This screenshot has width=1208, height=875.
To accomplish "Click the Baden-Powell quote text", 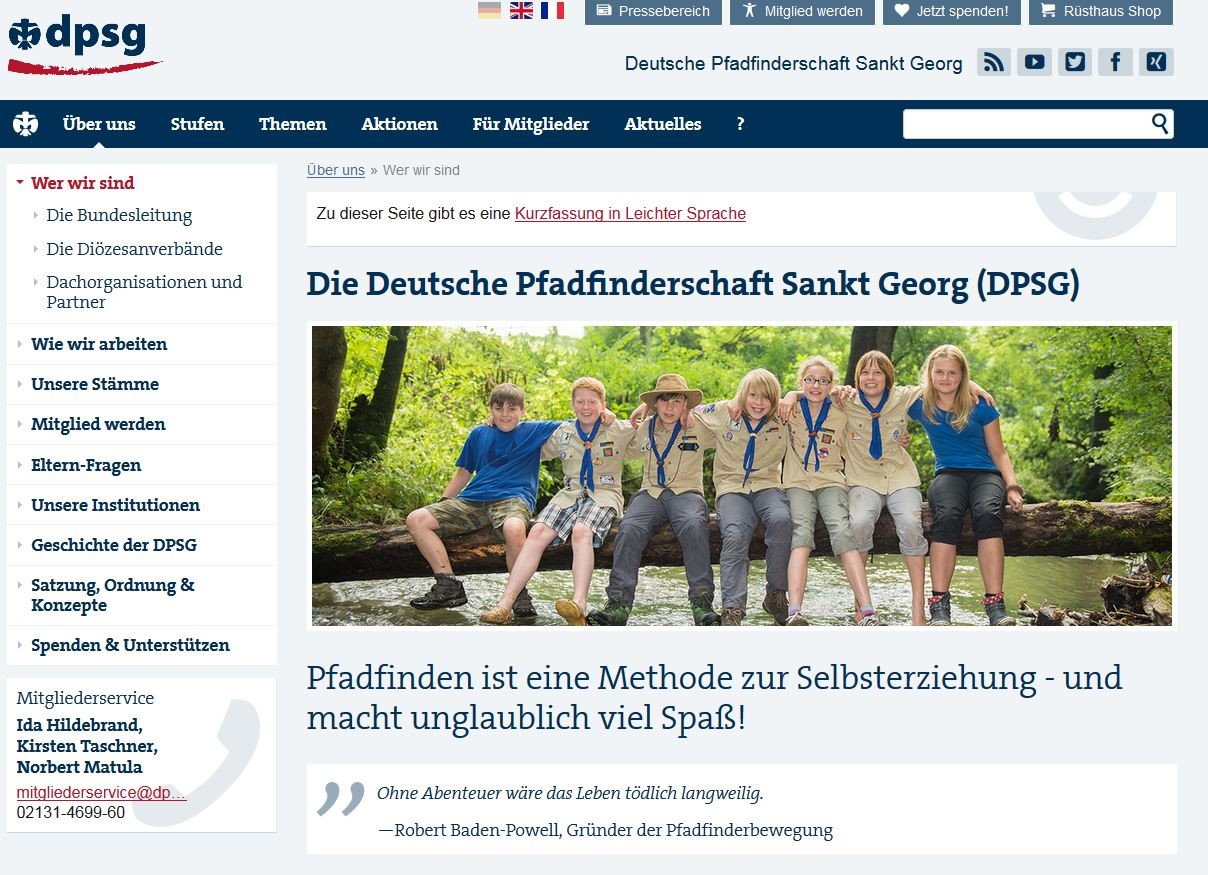I will (570, 793).
